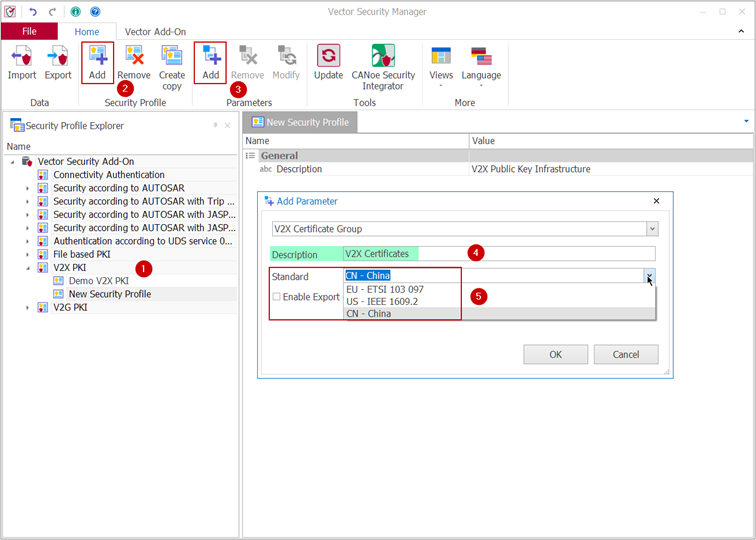Click the Undo arrow in title bar
The width and height of the screenshot is (756, 540).
coord(33,12)
